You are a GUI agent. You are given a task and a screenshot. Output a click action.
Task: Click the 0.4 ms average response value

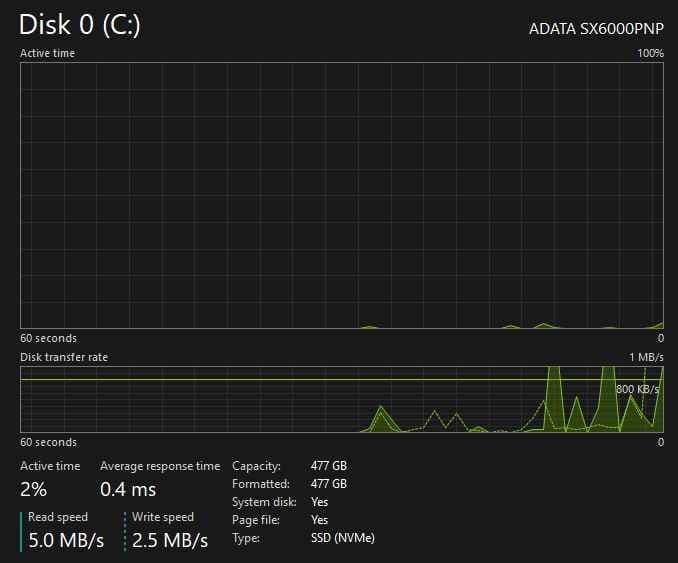click(x=128, y=489)
